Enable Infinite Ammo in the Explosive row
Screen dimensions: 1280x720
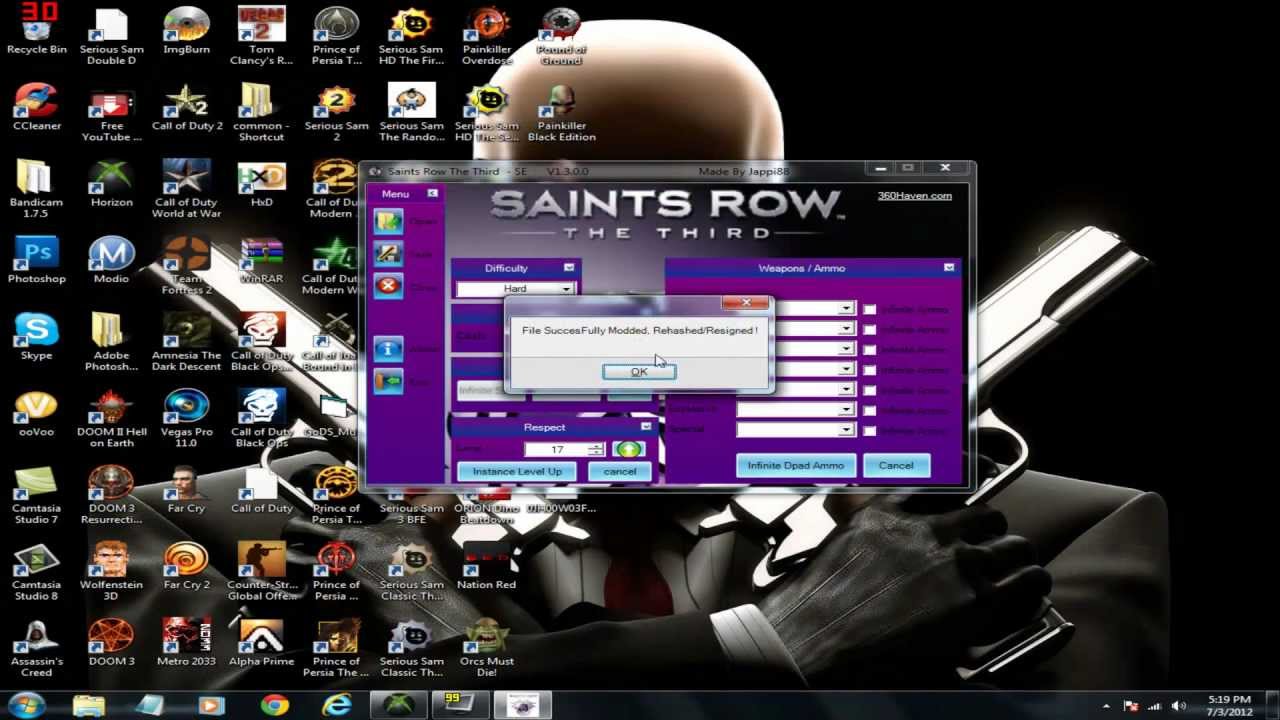click(870, 410)
